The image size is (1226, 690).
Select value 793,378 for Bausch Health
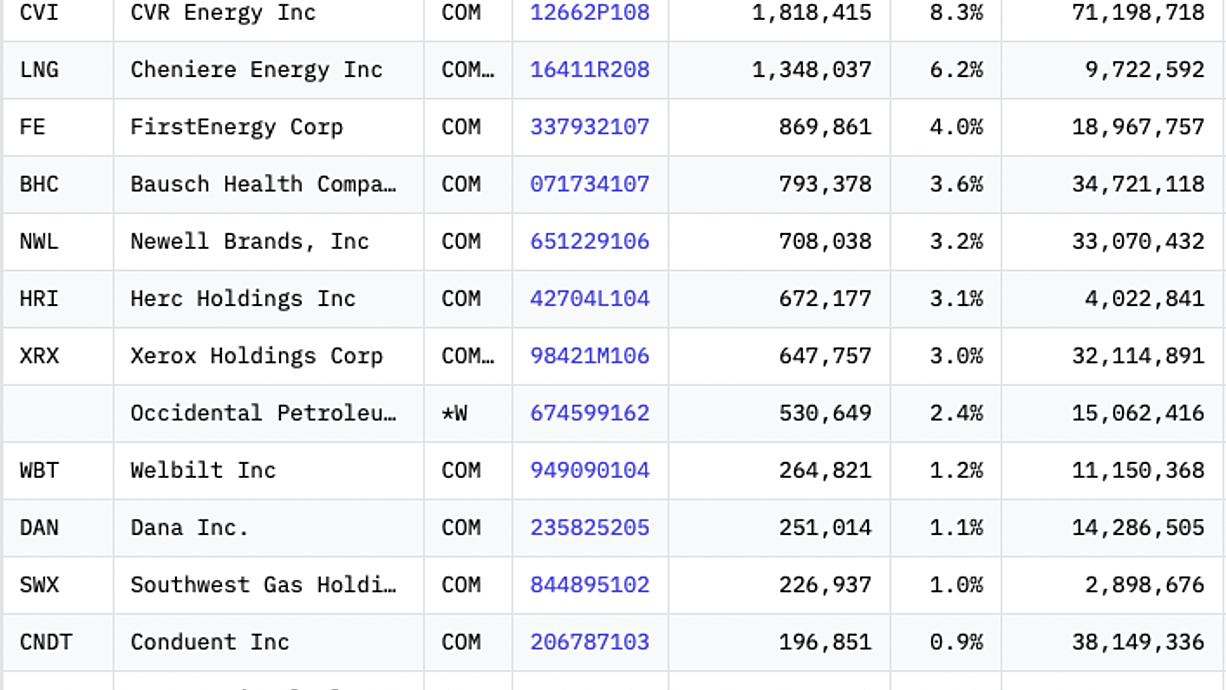pos(825,184)
